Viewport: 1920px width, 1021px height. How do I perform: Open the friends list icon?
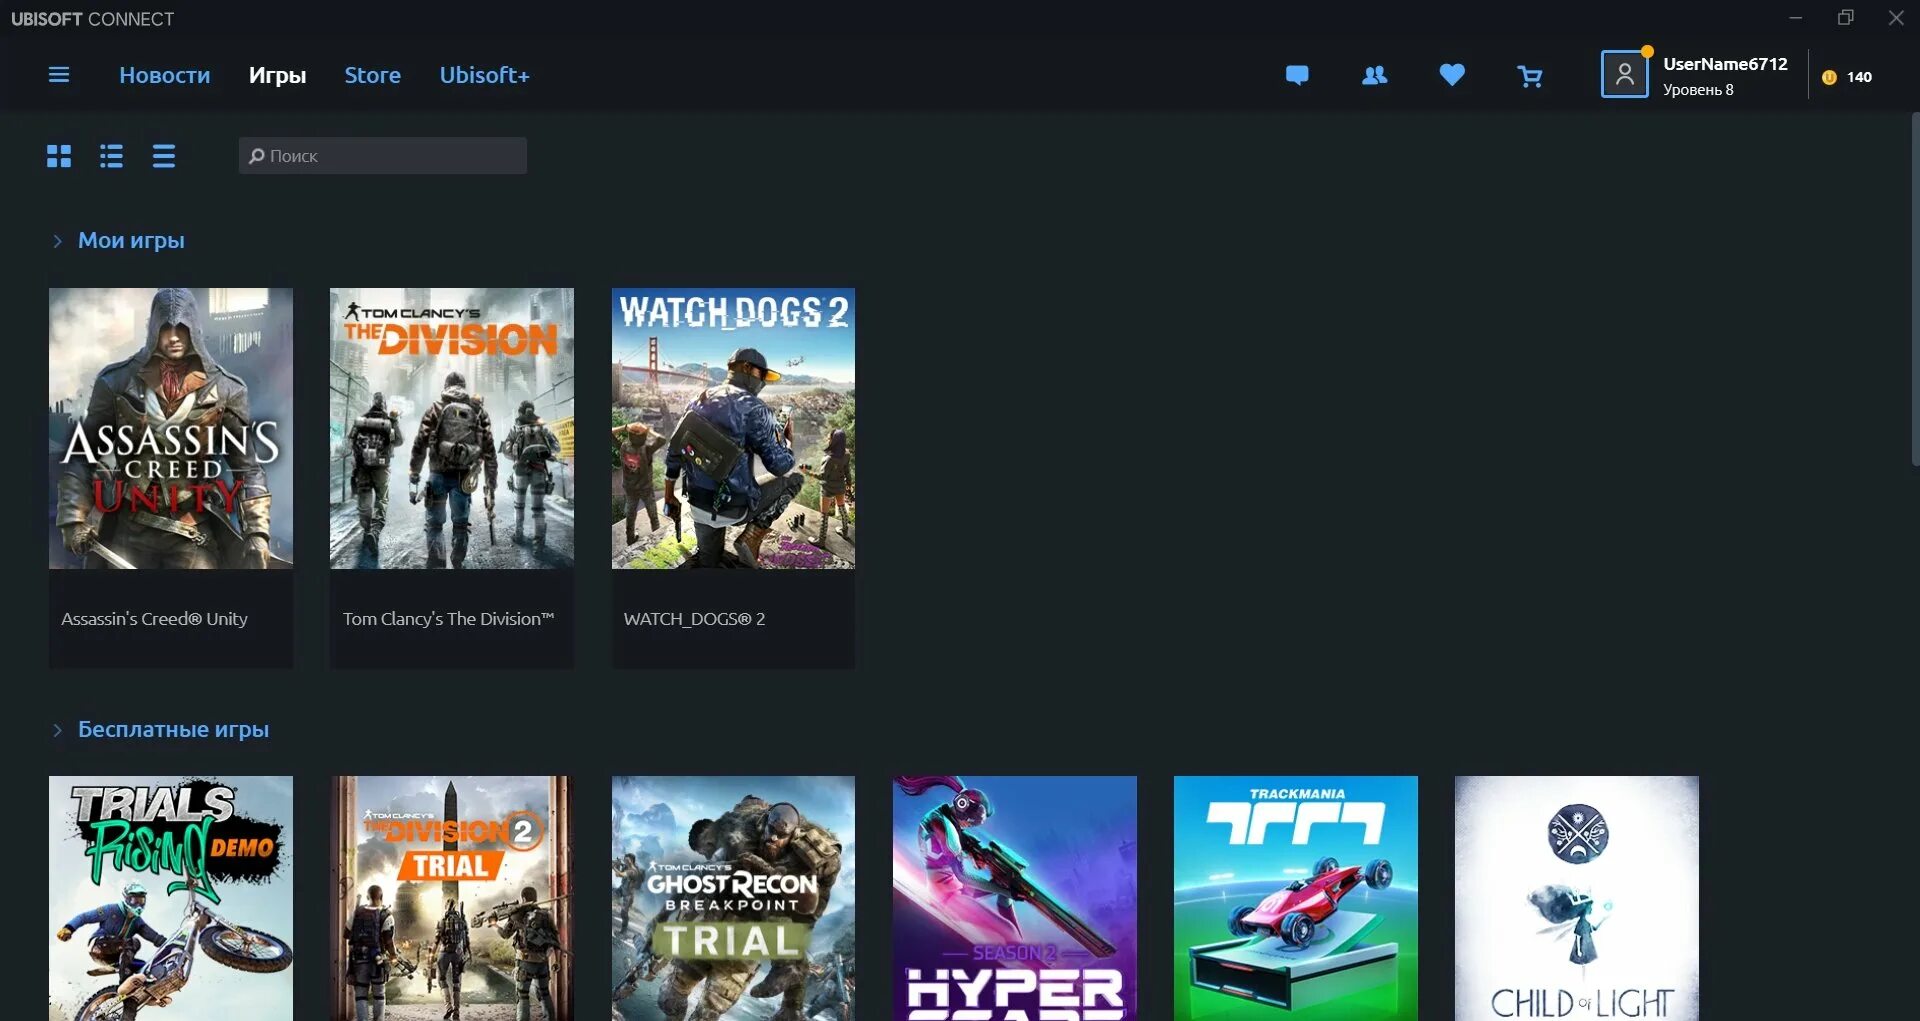click(1375, 75)
